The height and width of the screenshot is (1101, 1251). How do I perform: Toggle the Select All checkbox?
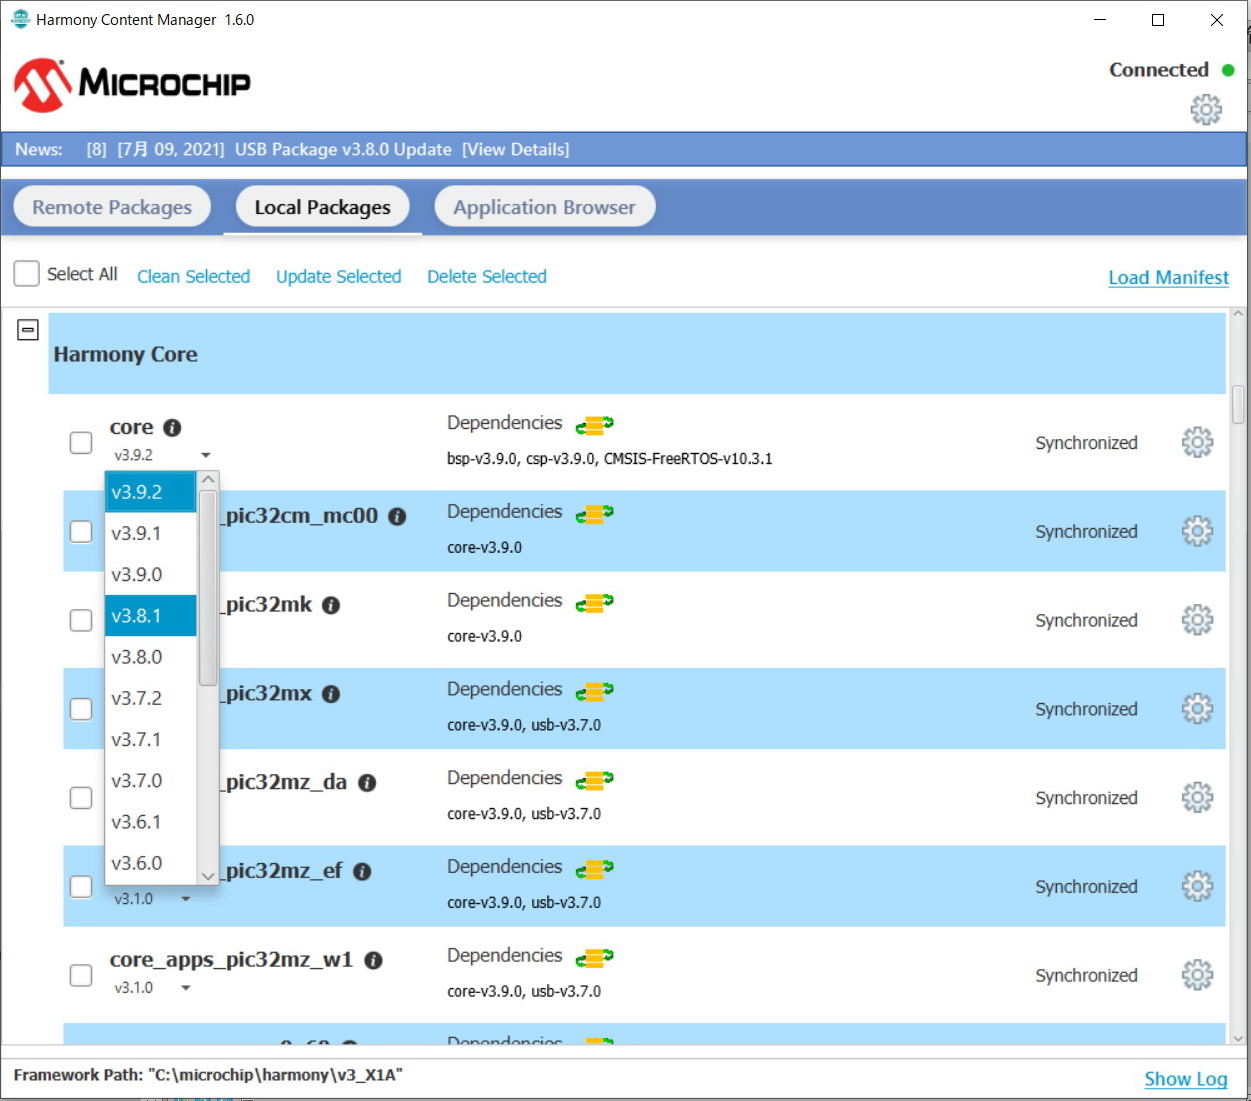click(27, 274)
